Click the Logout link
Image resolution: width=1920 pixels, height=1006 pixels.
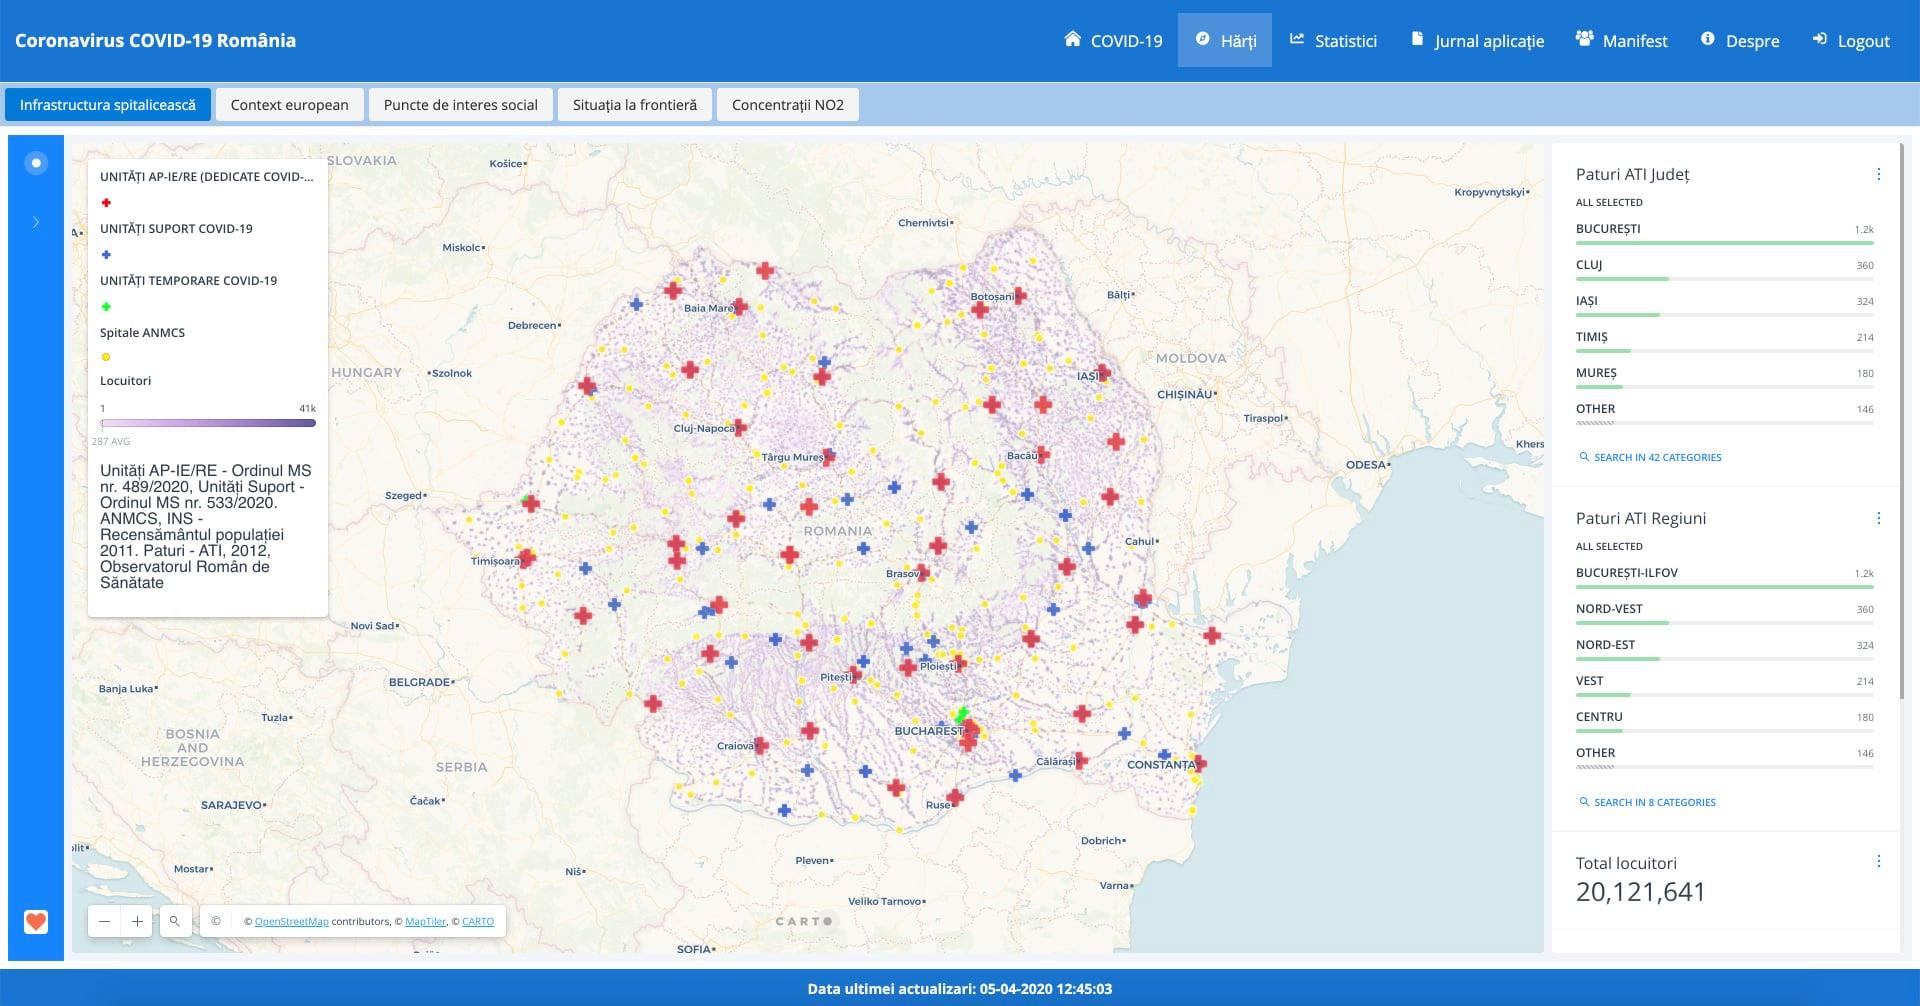[x=1851, y=40]
